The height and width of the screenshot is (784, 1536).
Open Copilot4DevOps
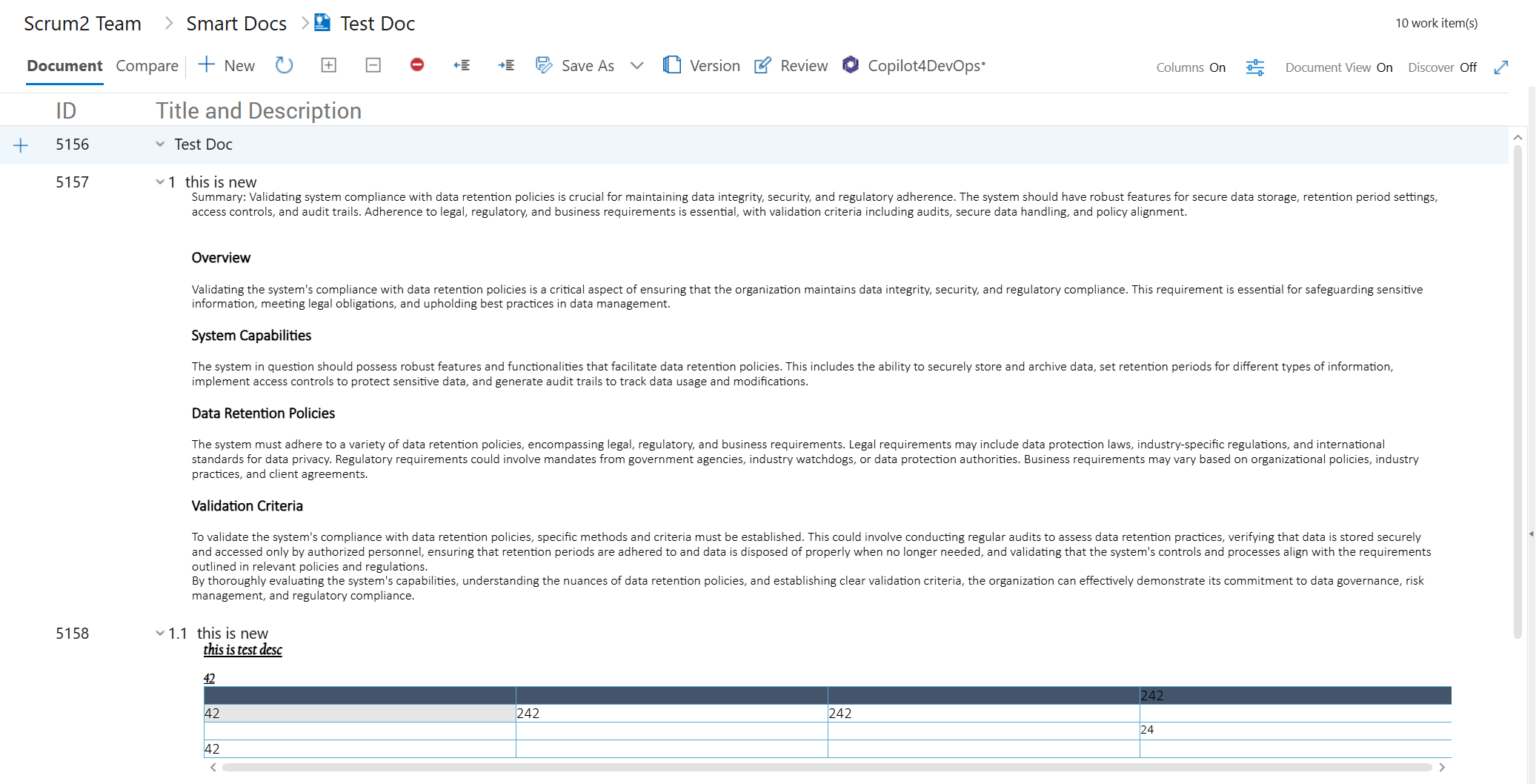click(915, 64)
